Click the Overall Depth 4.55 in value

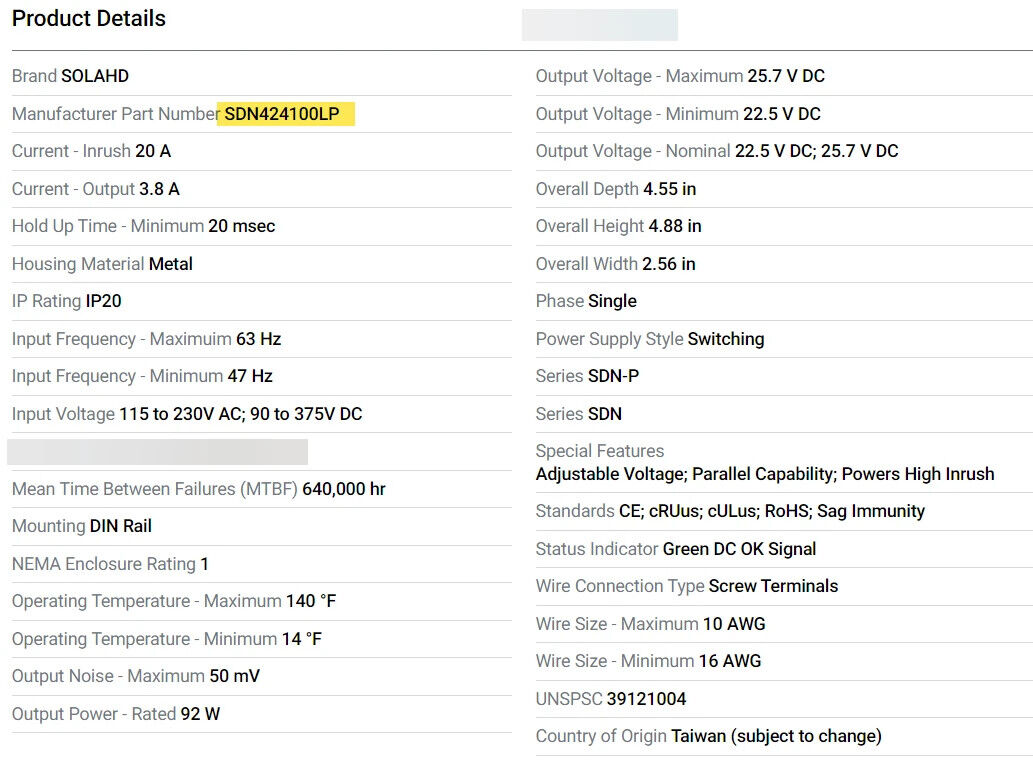click(669, 189)
